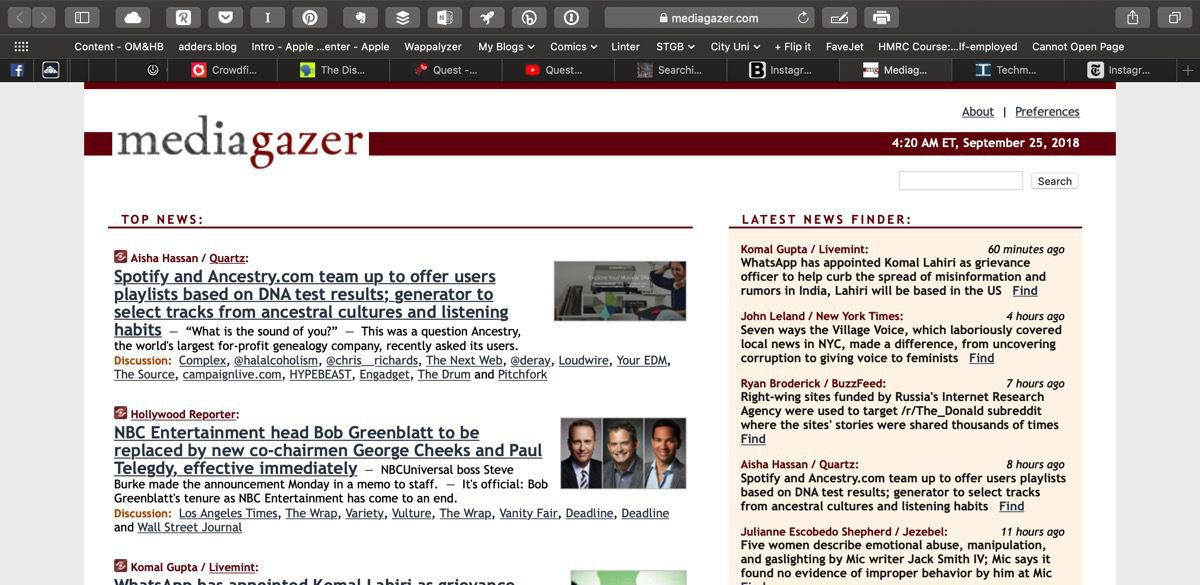
Task: Open the NBC co-chairmen portraits thumbnail
Action: pyautogui.click(x=623, y=453)
